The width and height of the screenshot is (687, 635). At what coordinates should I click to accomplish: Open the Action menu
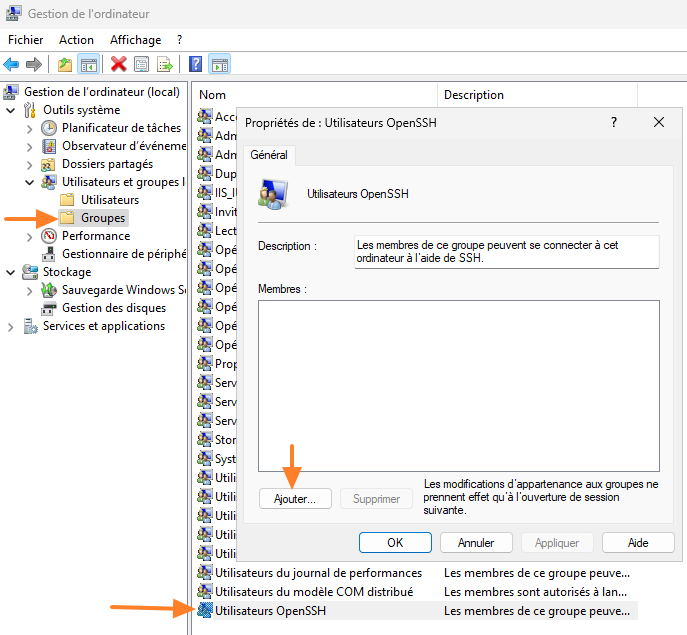[76, 40]
